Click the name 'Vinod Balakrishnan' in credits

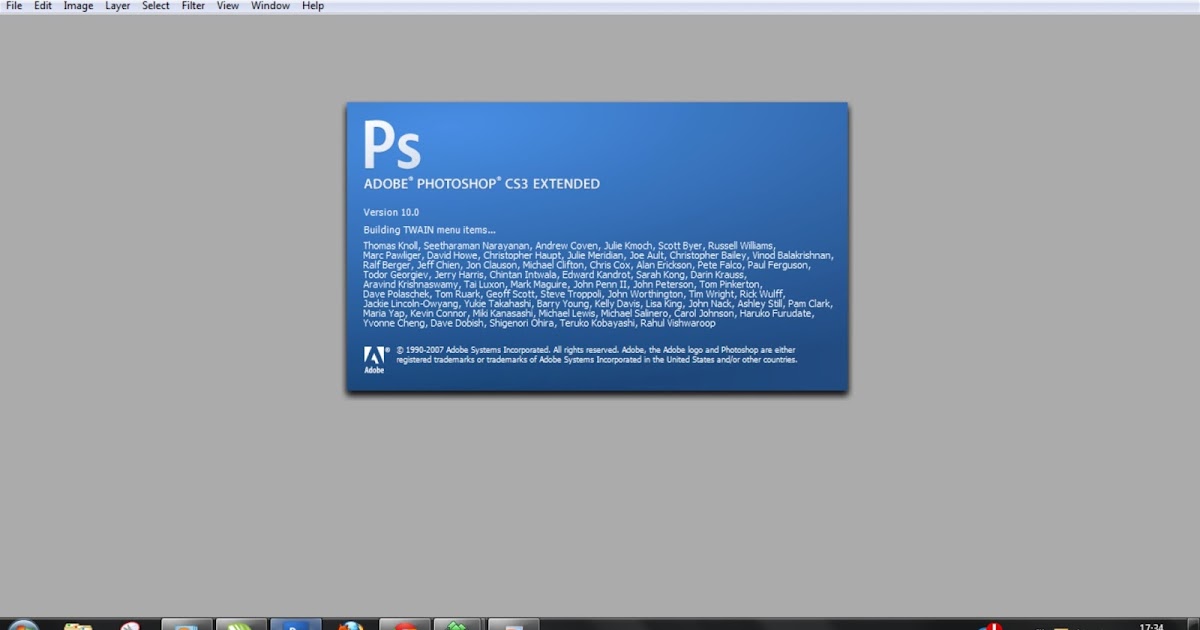[792, 256]
